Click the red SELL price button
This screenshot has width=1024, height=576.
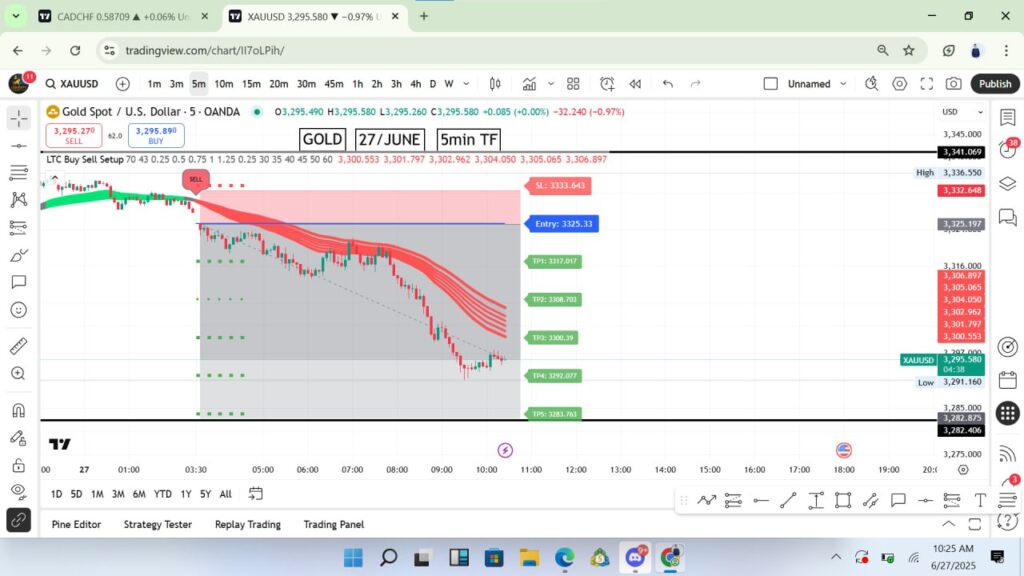[74, 135]
